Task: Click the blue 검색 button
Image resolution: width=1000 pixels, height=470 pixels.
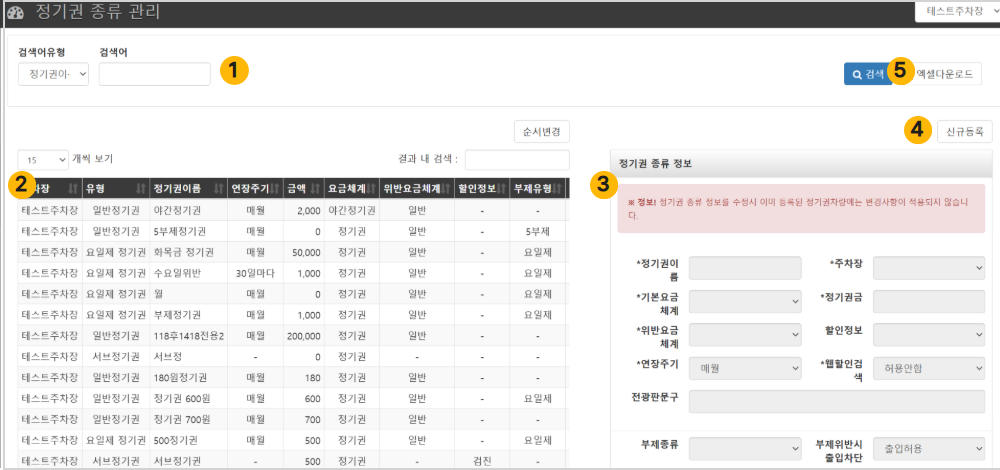Action: (868, 74)
